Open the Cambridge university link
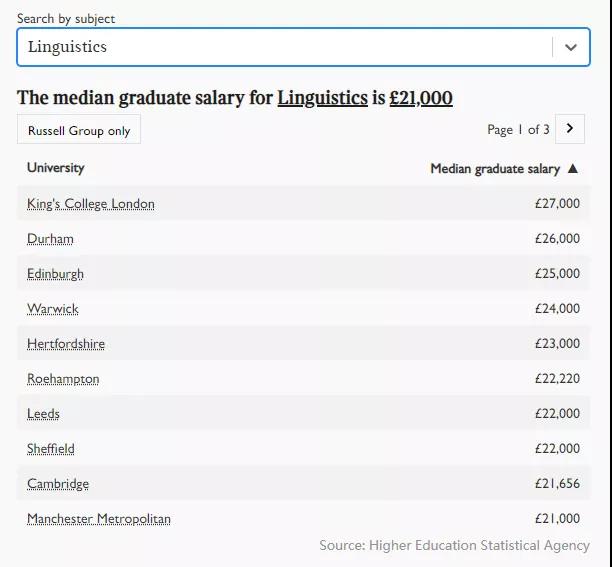Image resolution: width=612 pixels, height=567 pixels. pos(58,484)
